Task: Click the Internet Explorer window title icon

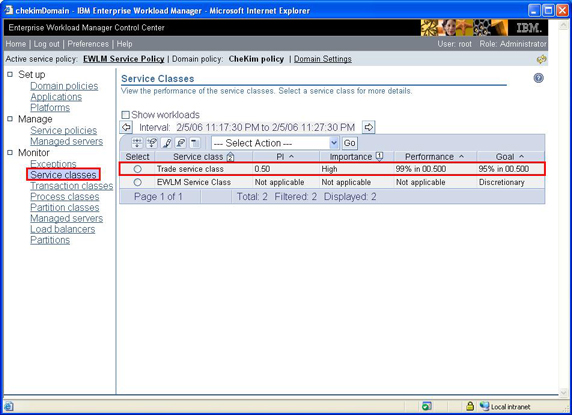Action: coord(8,10)
